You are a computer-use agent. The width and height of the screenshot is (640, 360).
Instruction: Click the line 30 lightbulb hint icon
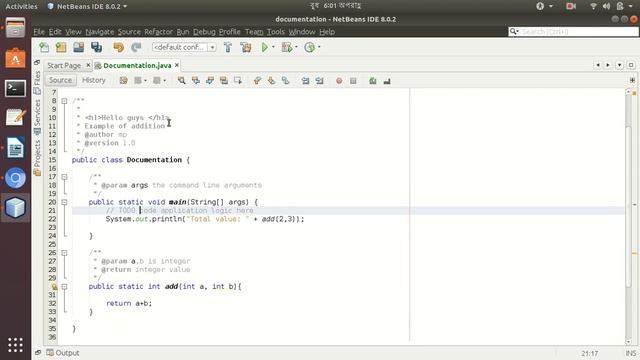54,287
